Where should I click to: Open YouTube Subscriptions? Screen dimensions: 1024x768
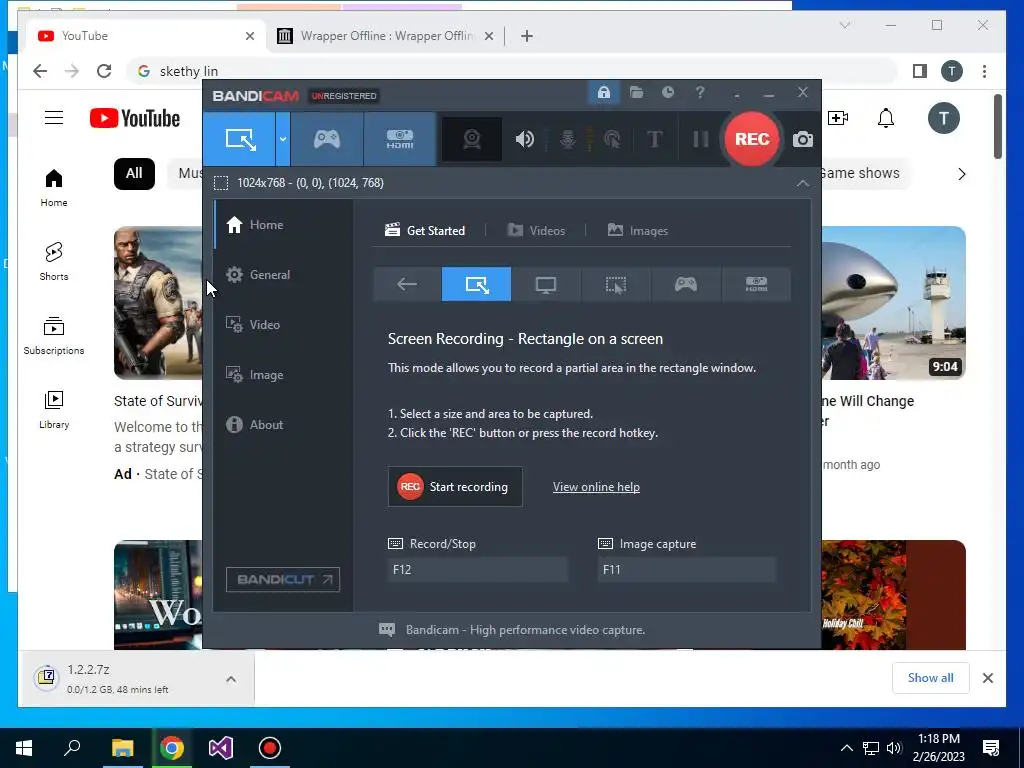pyautogui.click(x=54, y=336)
